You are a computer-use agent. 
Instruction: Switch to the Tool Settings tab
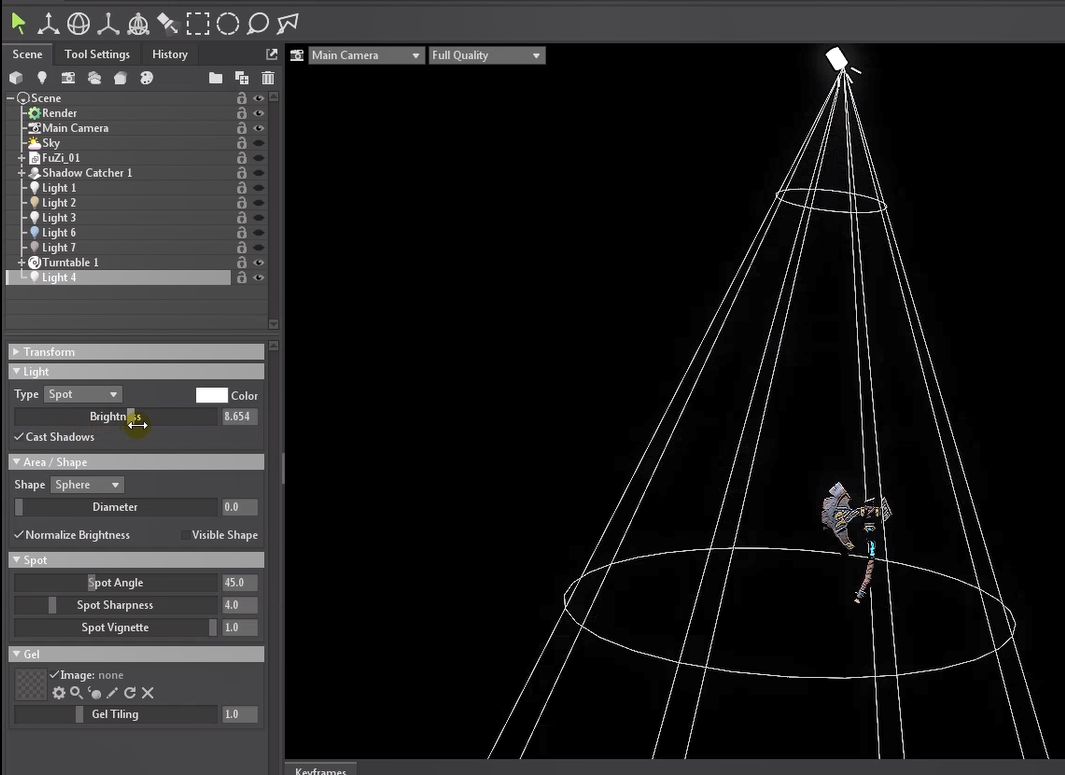pyautogui.click(x=97, y=54)
